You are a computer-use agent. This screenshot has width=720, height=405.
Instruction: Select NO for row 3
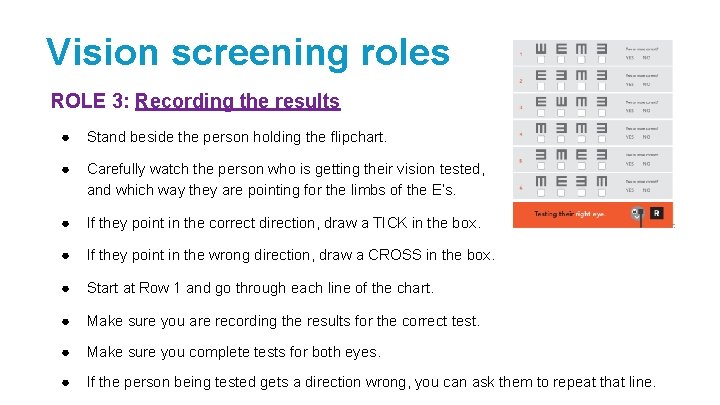click(646, 112)
